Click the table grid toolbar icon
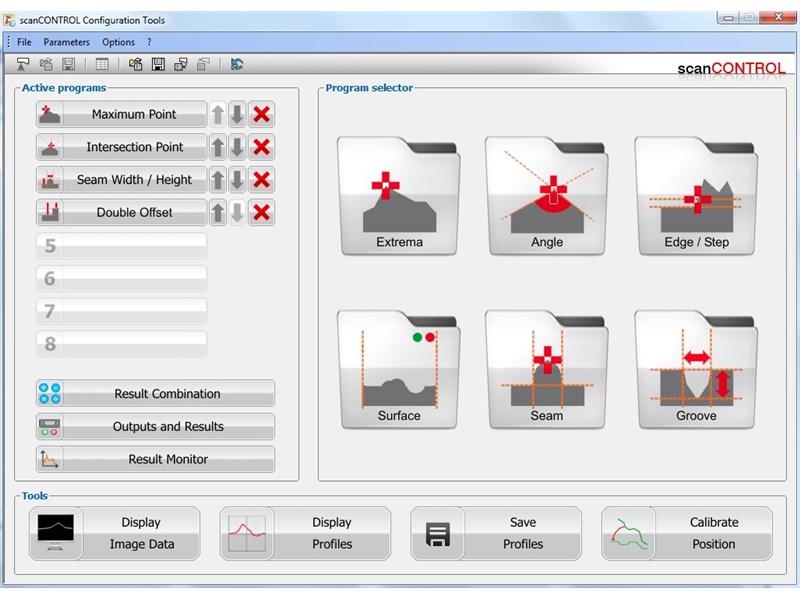Viewport: 800px width, 600px height. point(102,64)
